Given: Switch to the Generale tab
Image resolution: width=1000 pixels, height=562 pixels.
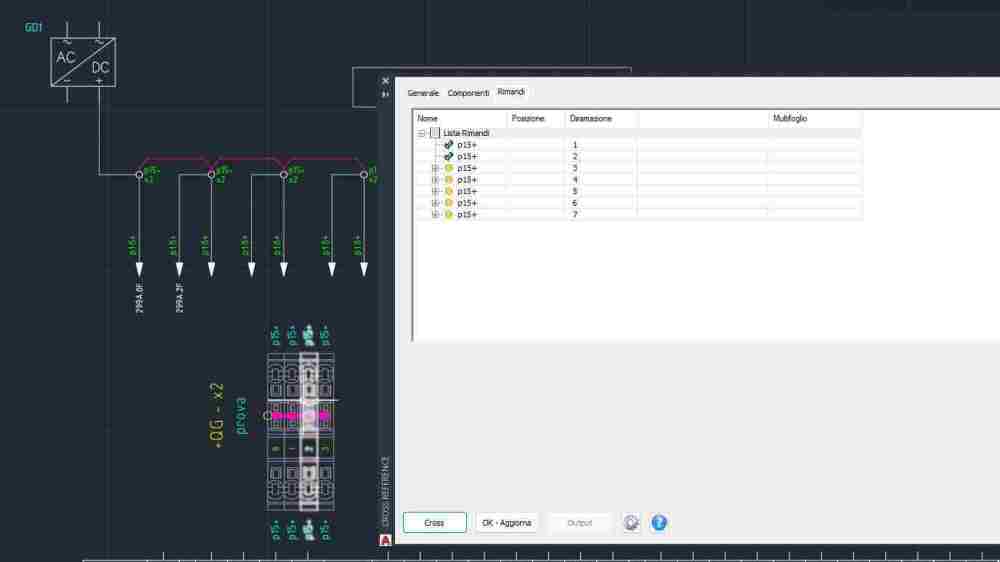Looking at the screenshot, I should tap(423, 93).
